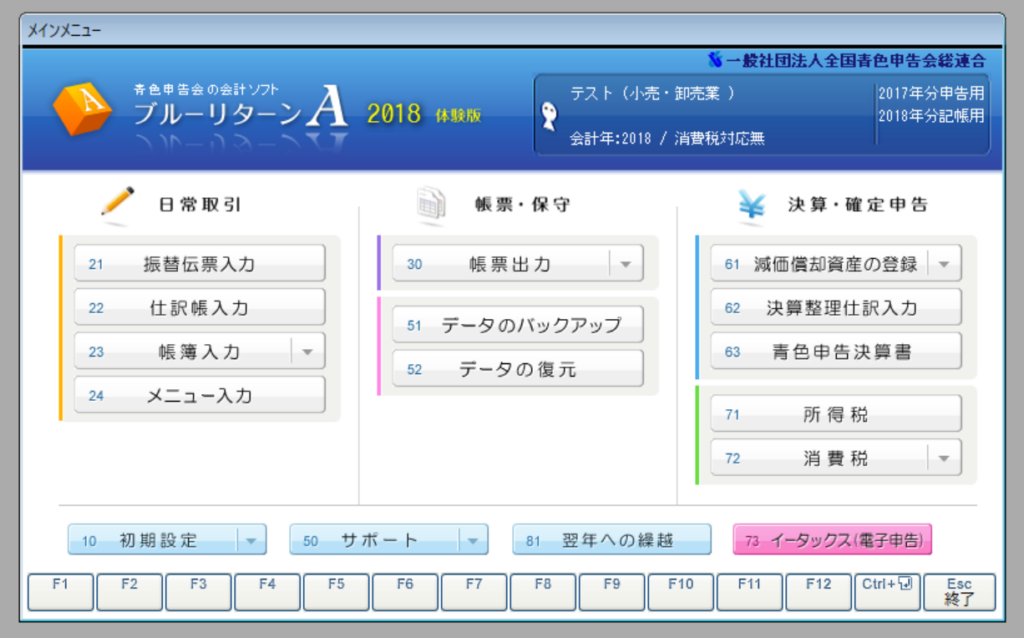The width and height of the screenshot is (1024, 638).
Task: Click the yellow 2018 体験版 label
Action: pos(424,115)
